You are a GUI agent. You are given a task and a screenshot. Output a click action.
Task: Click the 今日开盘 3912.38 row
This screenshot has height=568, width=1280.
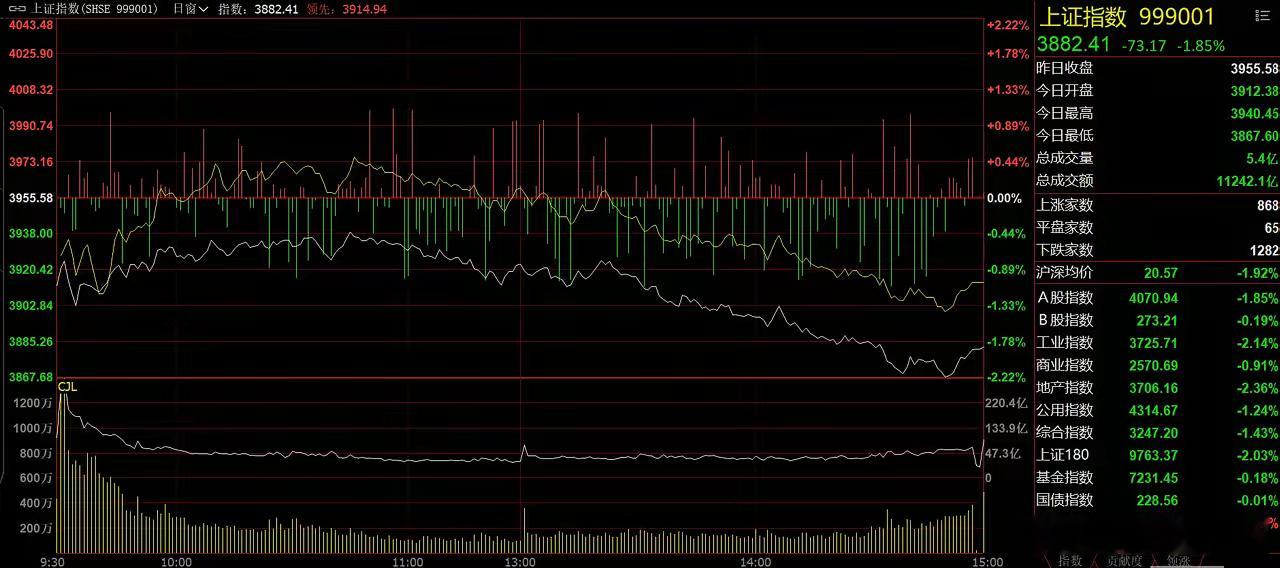click(1157, 91)
